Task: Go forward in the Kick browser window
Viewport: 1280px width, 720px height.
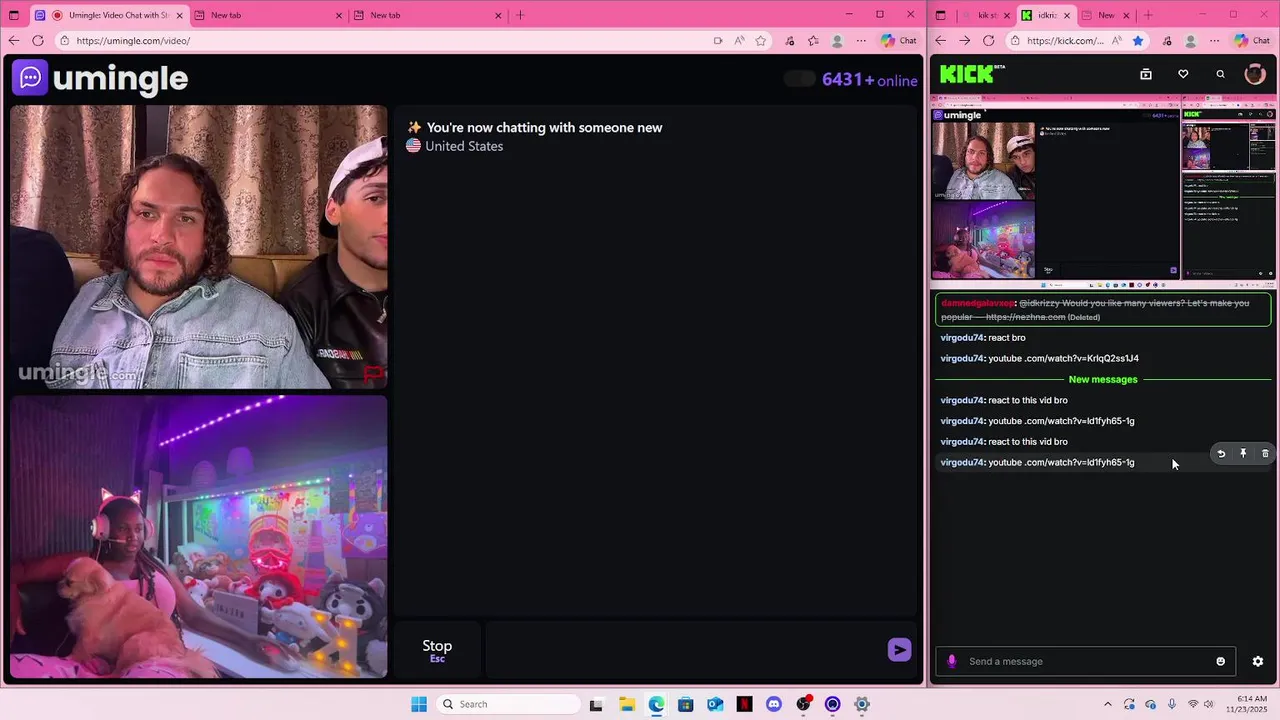Action: [964, 41]
